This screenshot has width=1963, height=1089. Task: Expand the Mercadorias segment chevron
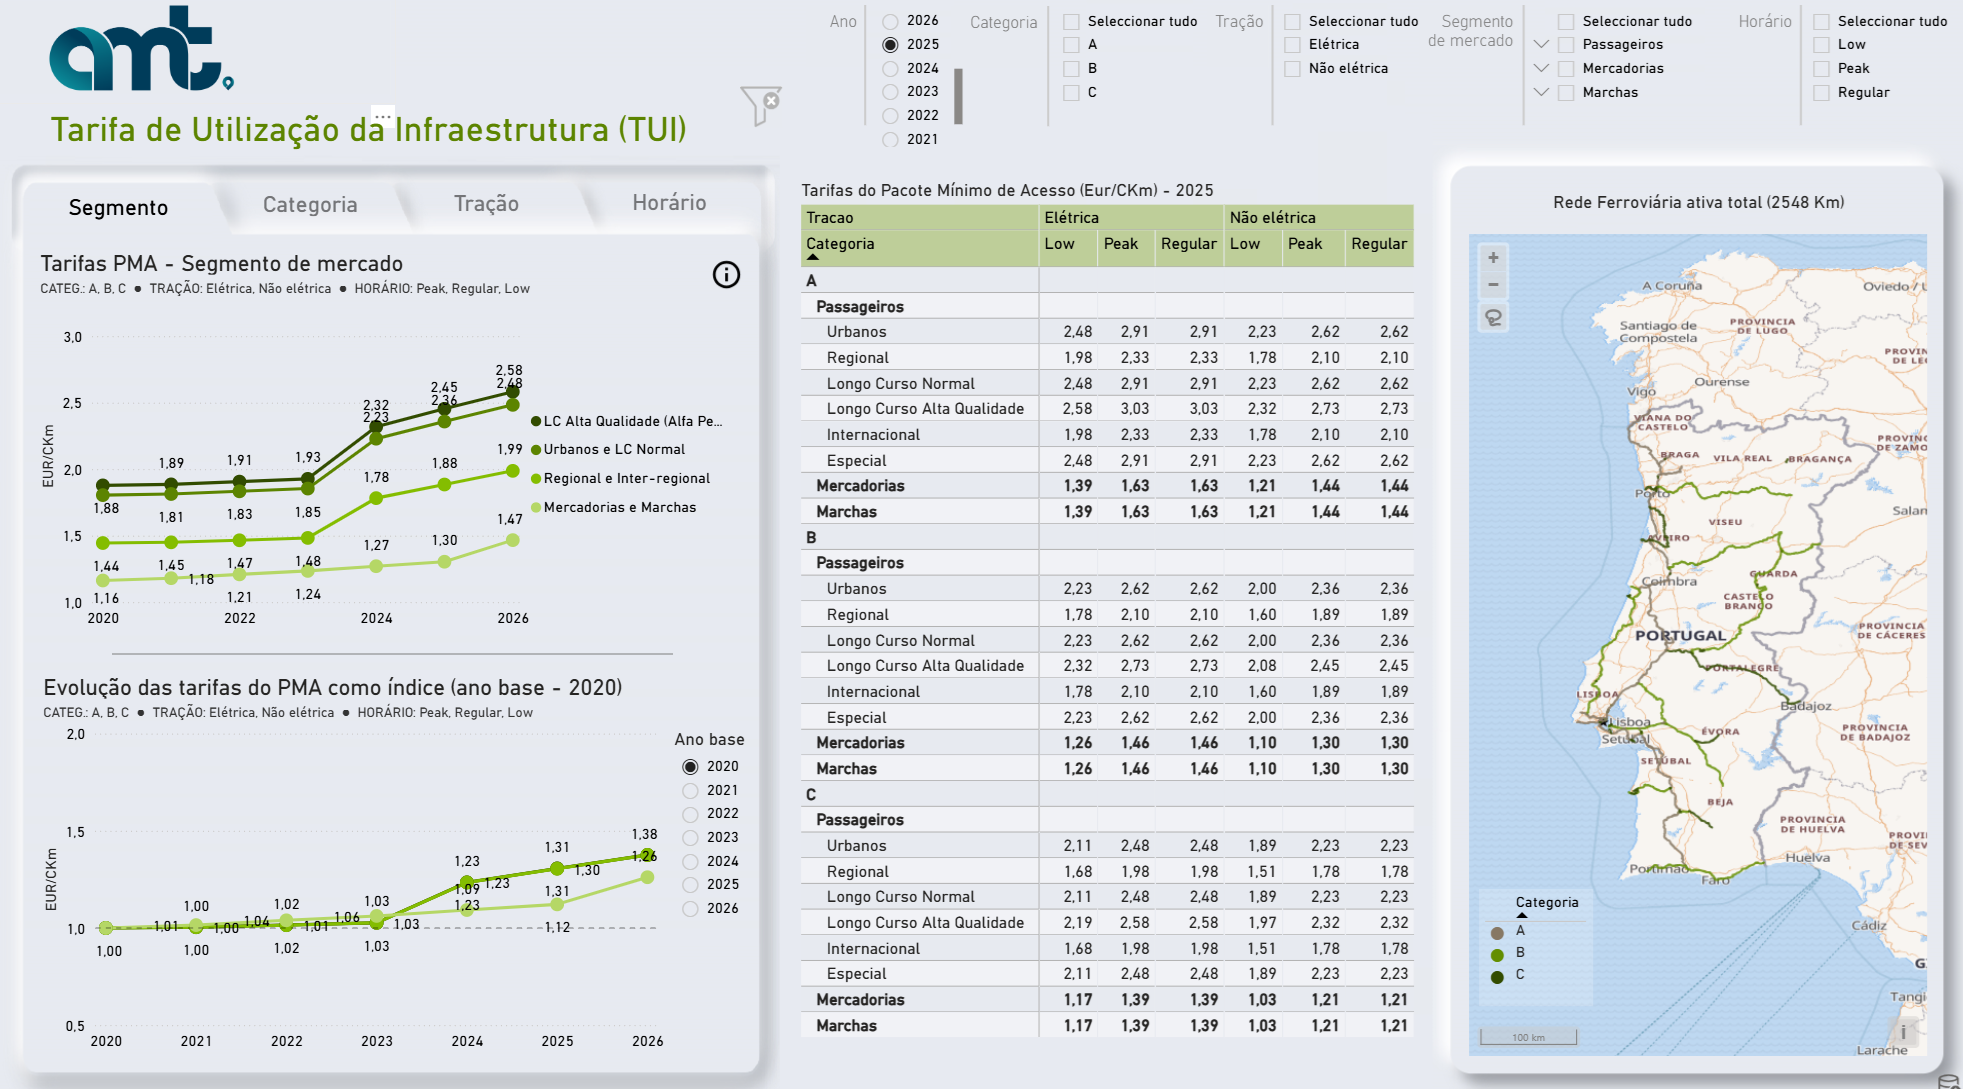[x=1541, y=68]
